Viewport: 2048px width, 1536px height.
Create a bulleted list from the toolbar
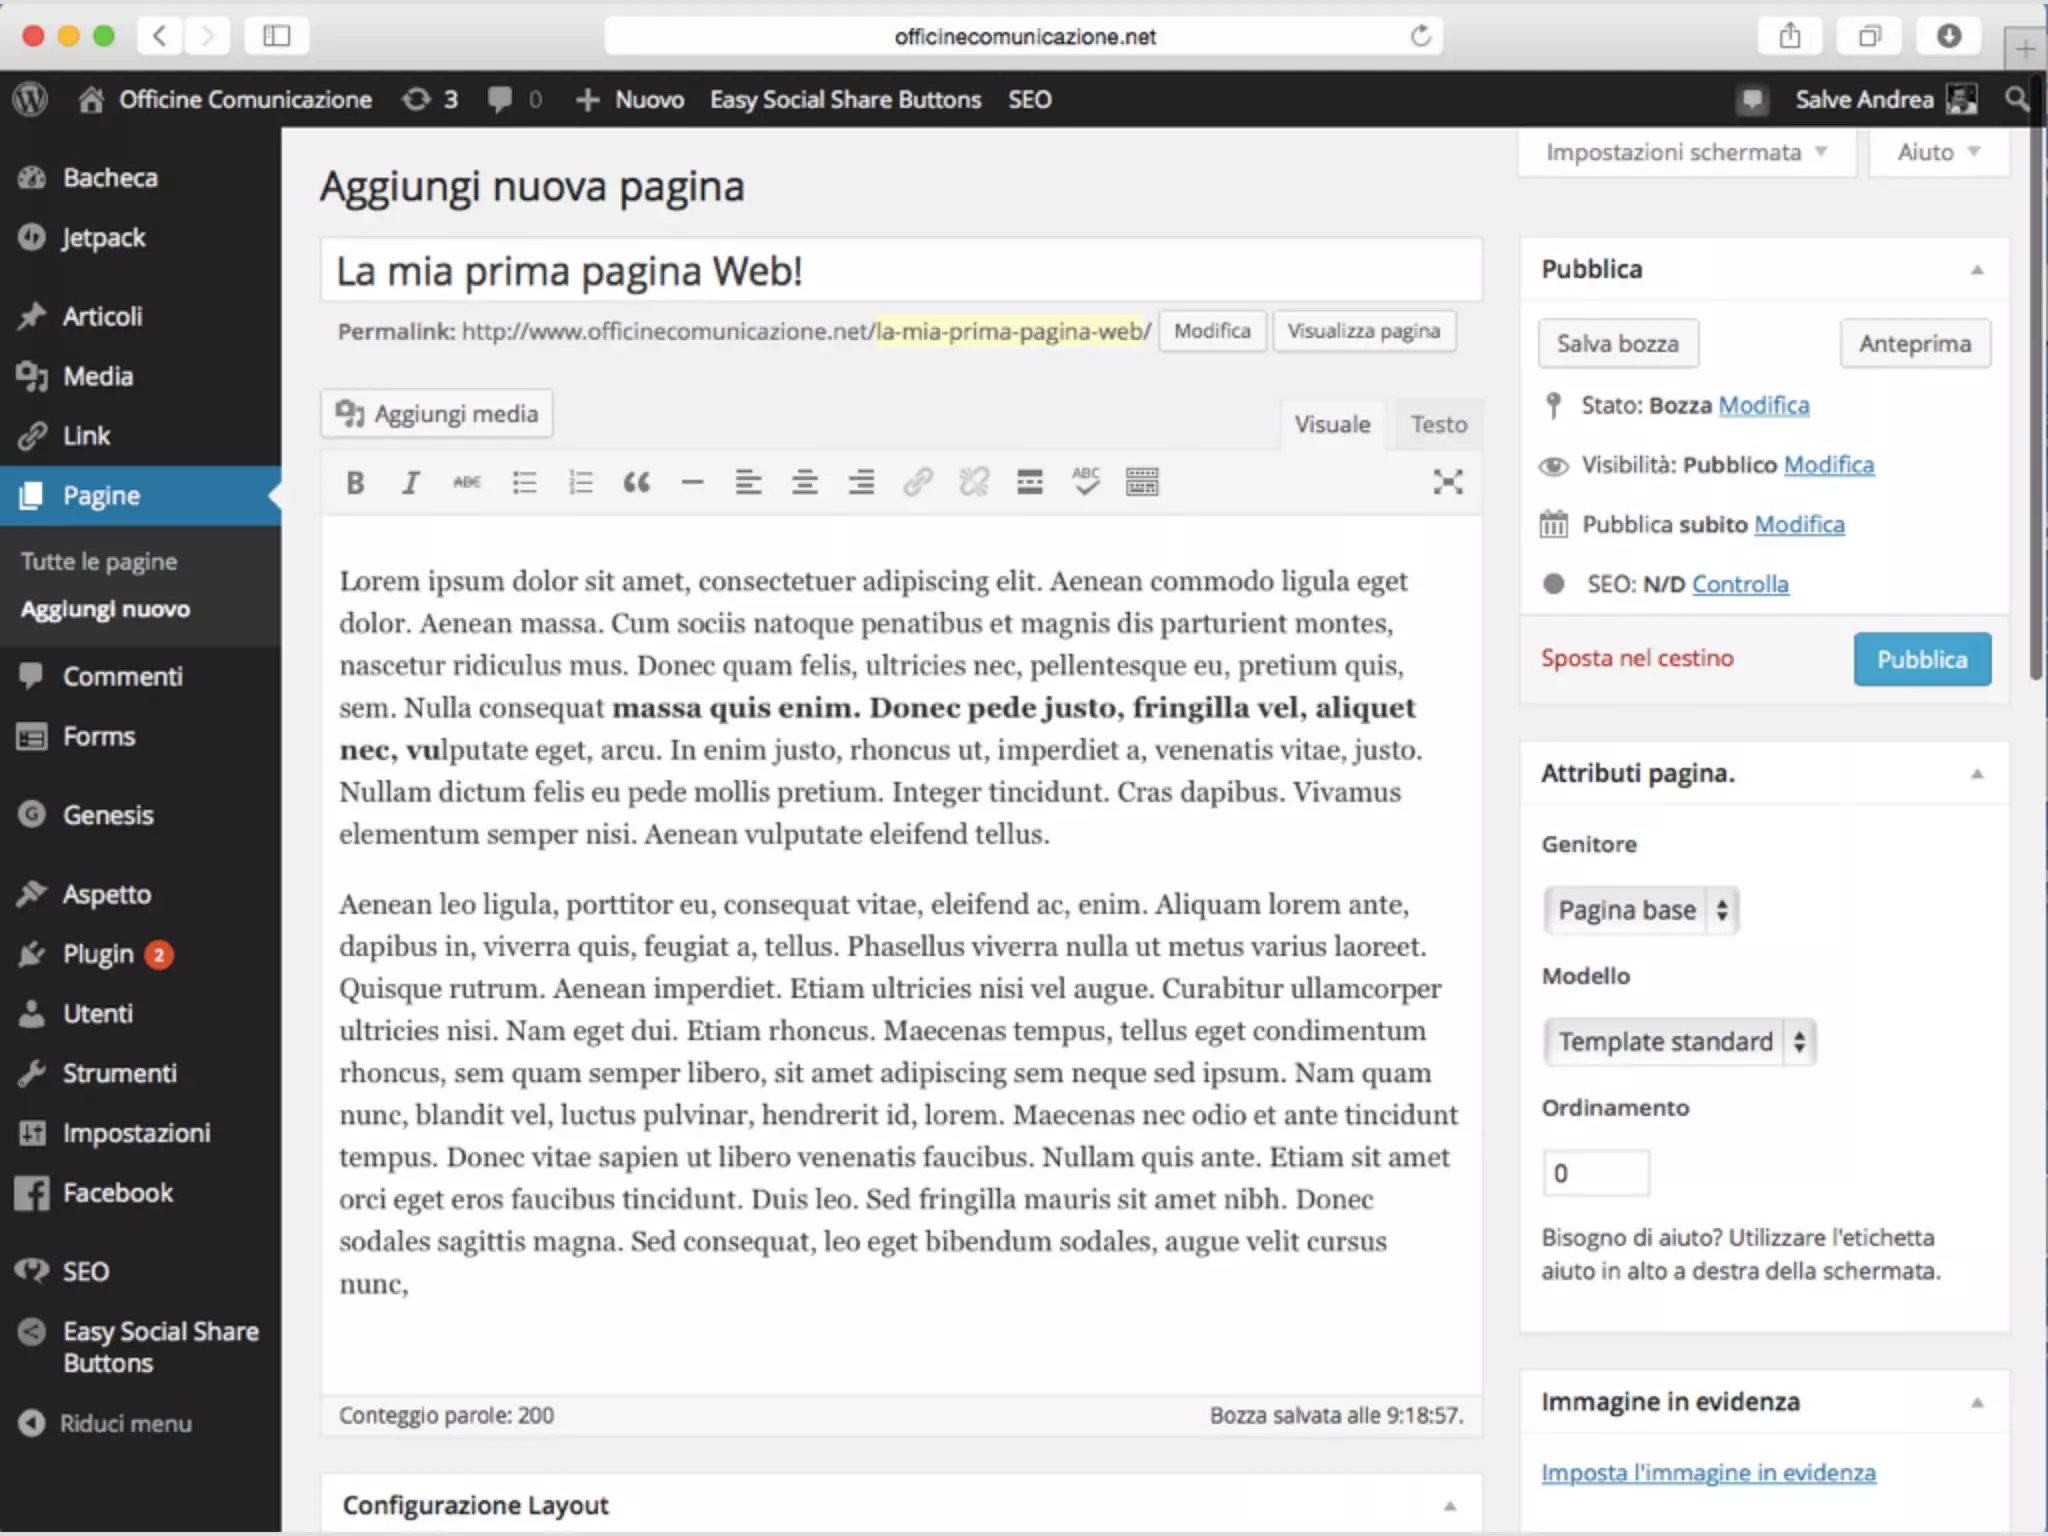point(524,484)
